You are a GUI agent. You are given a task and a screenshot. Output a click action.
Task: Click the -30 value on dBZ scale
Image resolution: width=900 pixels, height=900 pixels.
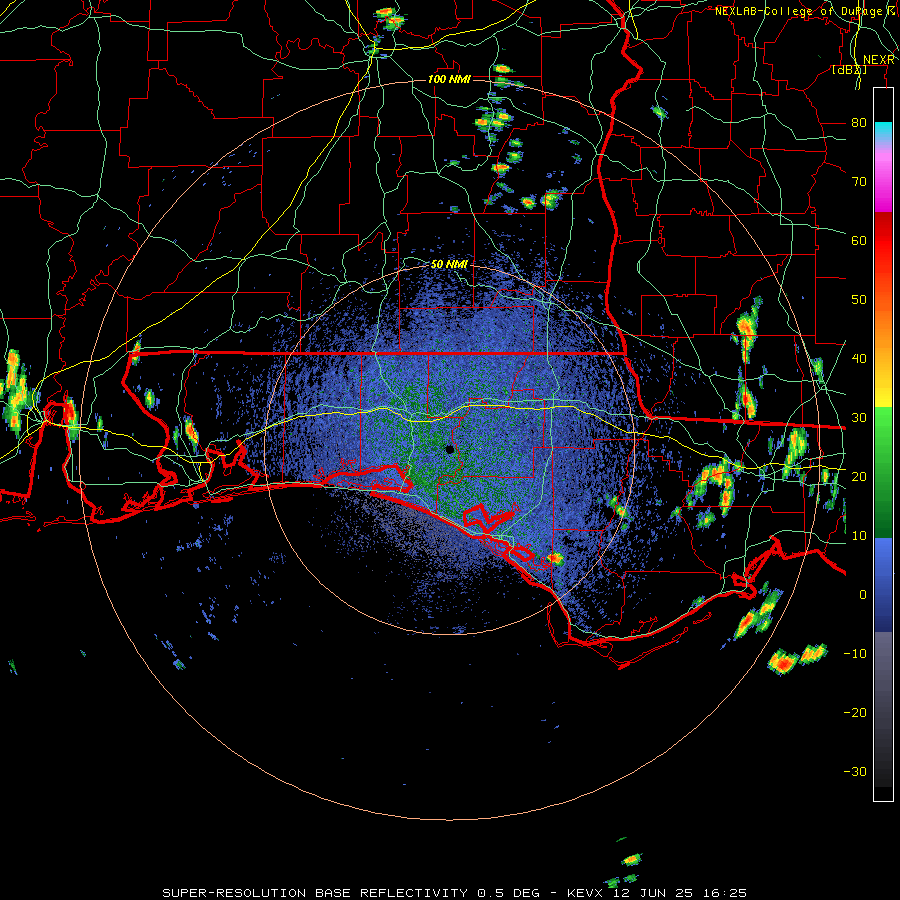coord(855,771)
